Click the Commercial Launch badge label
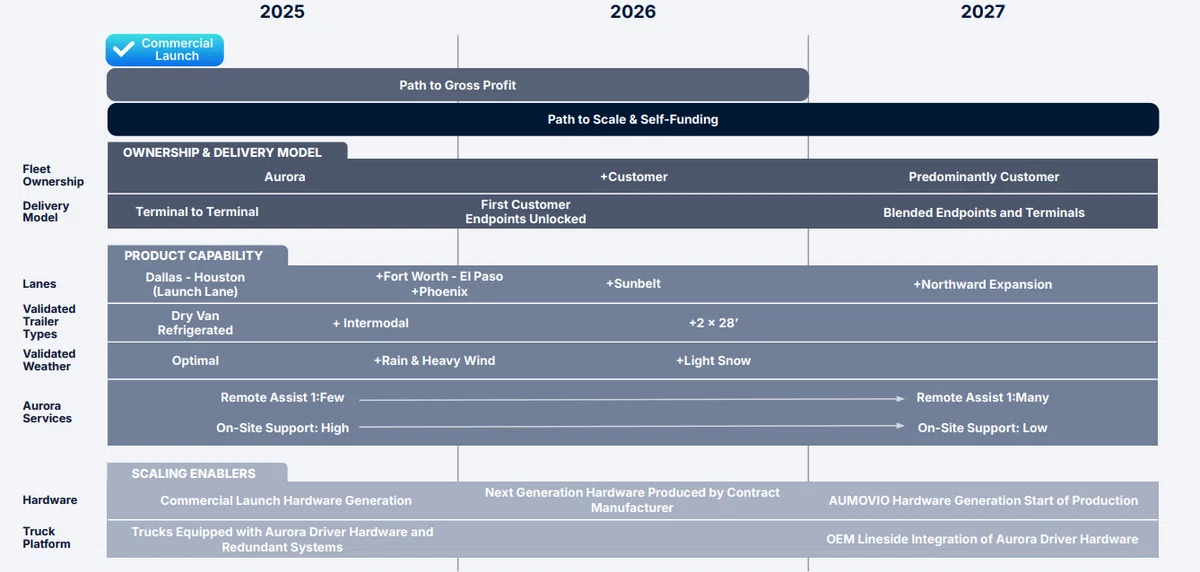This screenshot has width=1200, height=572. (x=177, y=50)
